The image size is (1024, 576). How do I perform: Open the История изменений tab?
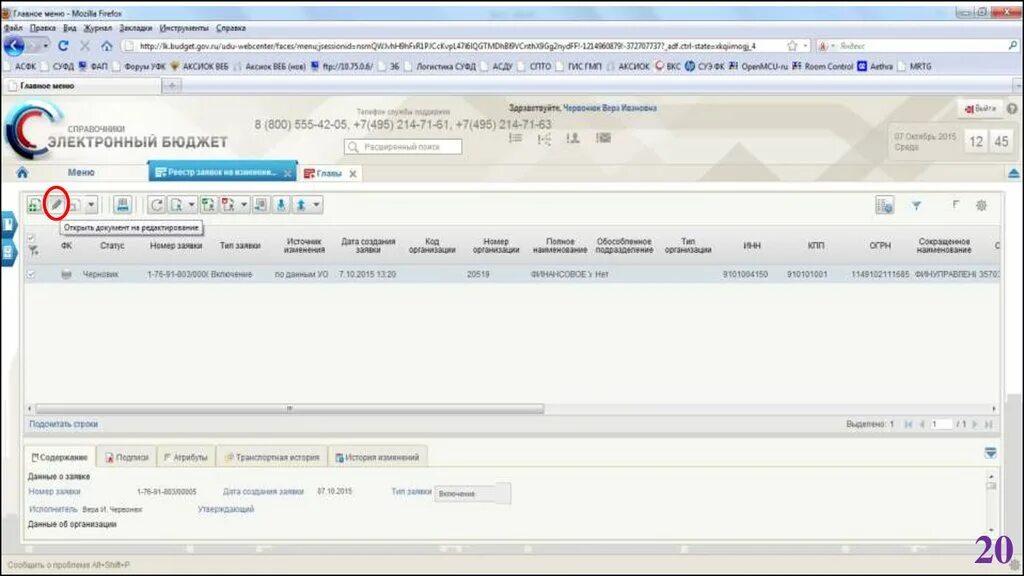point(377,457)
